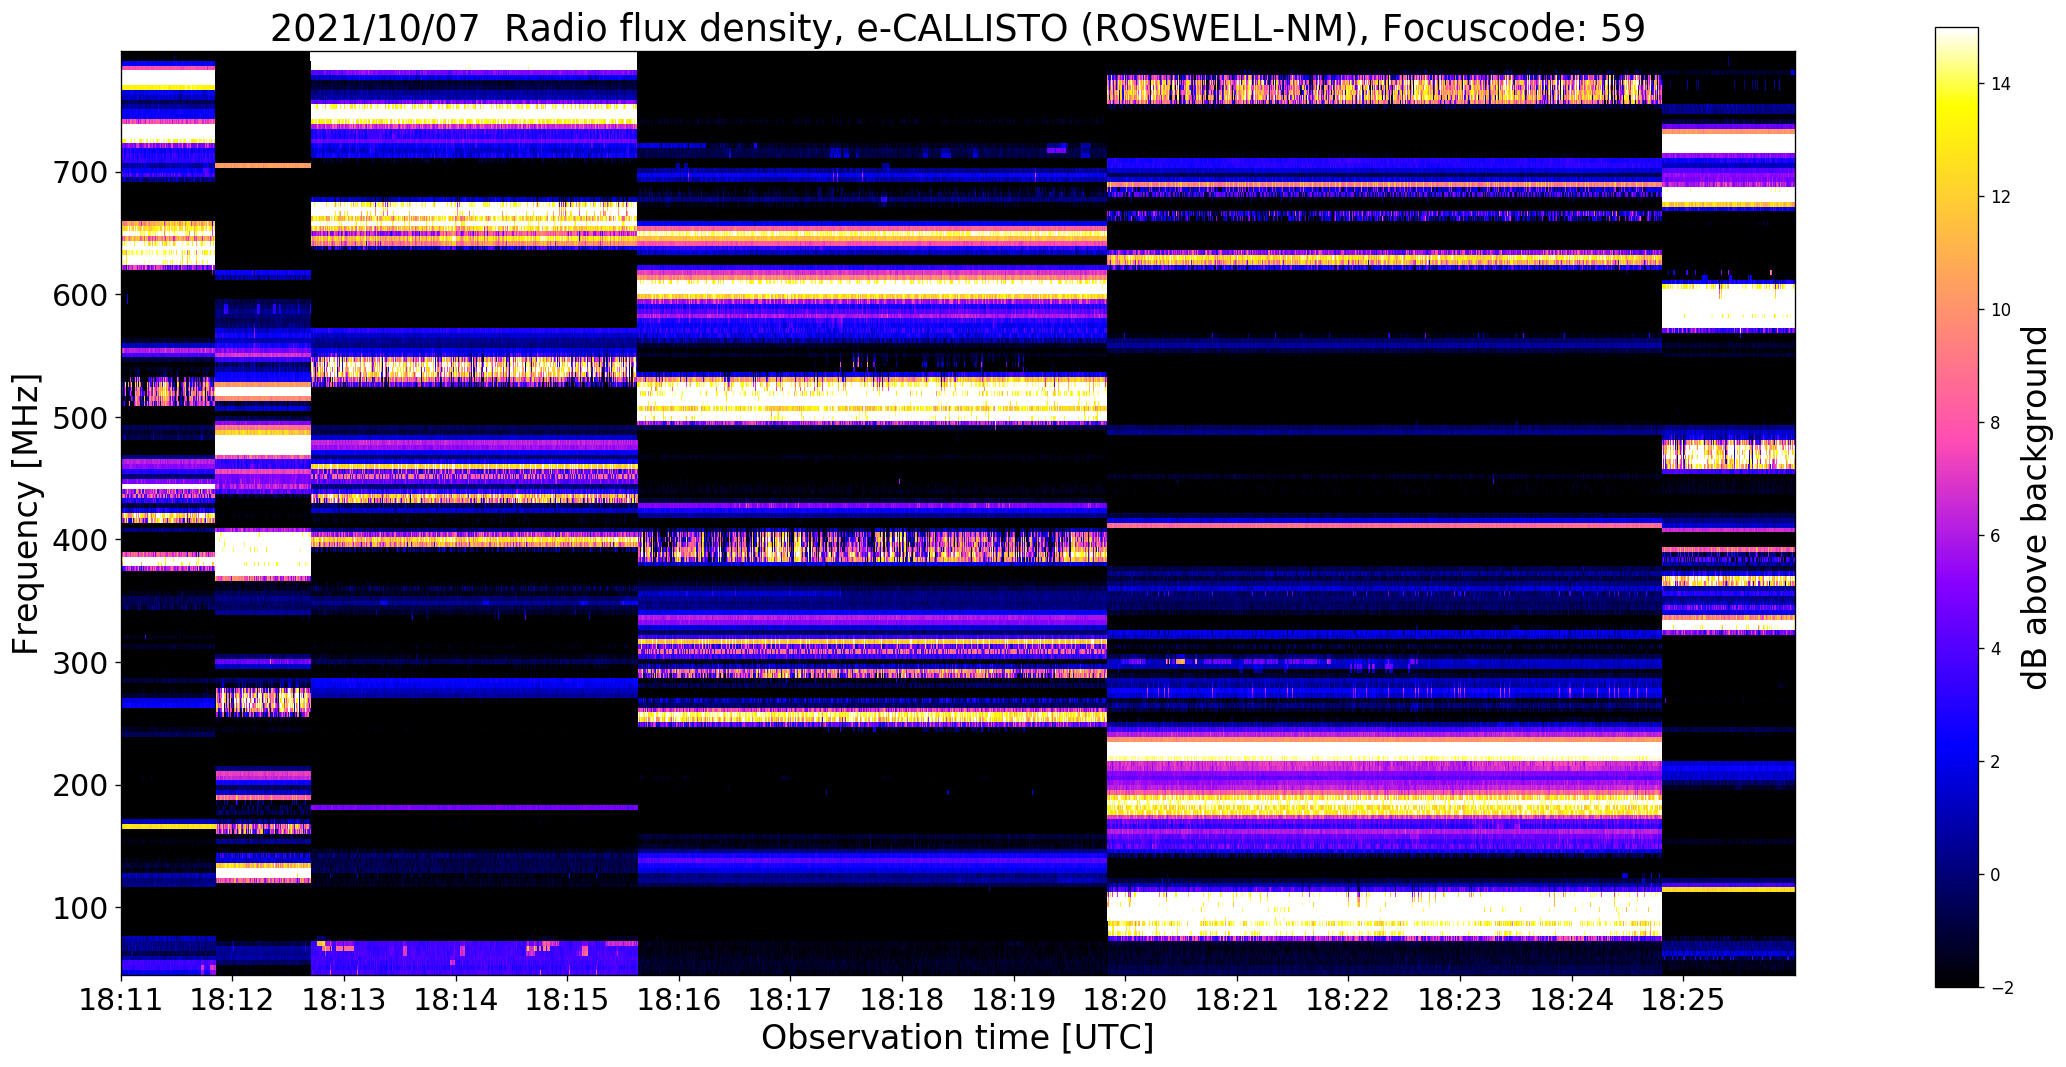
Task: Click the 'Observation time [UTC]' axis label
Action: point(957,1037)
